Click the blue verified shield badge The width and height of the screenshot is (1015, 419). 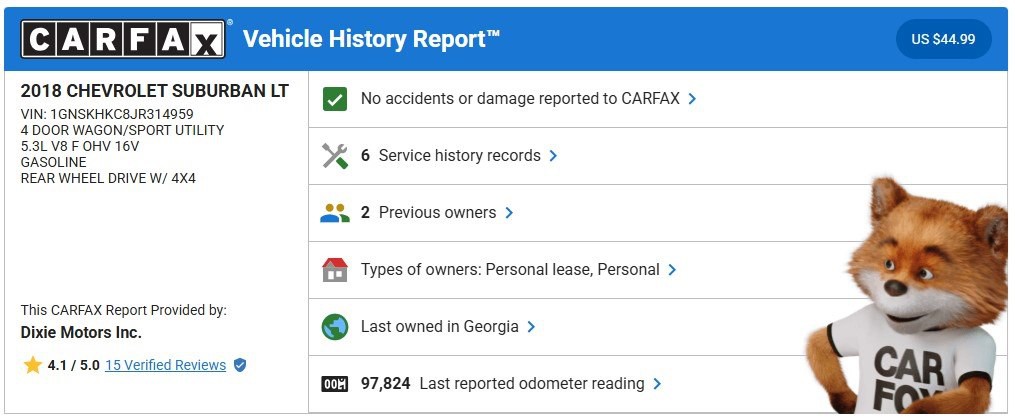[240, 365]
